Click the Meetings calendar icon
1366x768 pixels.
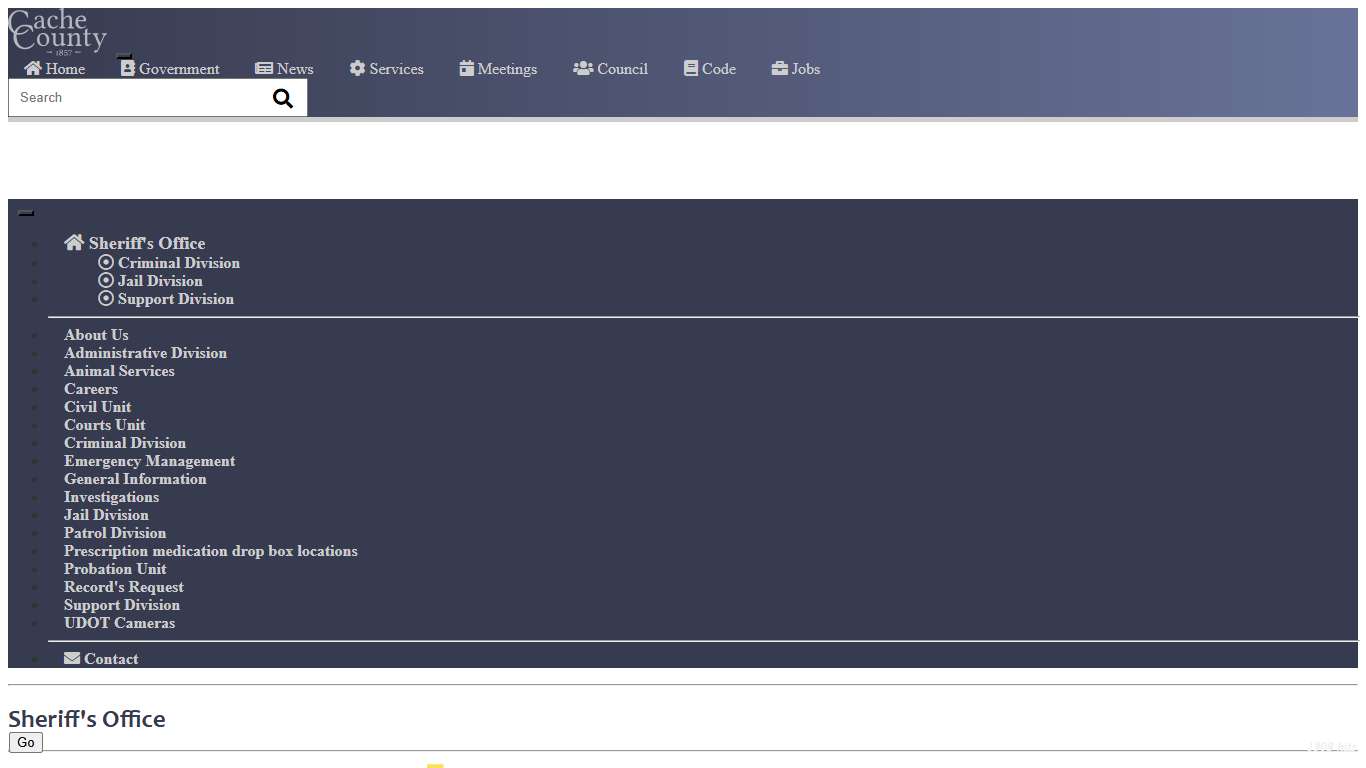click(x=466, y=68)
